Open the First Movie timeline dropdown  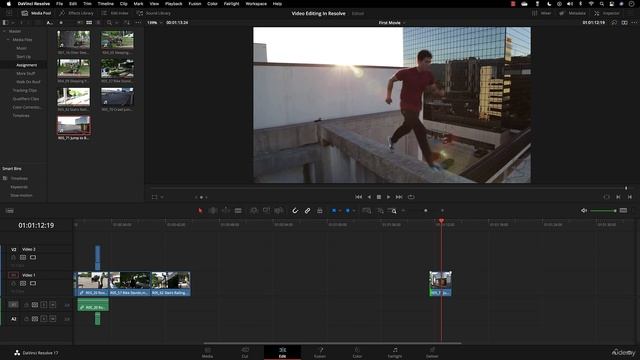click(x=392, y=23)
